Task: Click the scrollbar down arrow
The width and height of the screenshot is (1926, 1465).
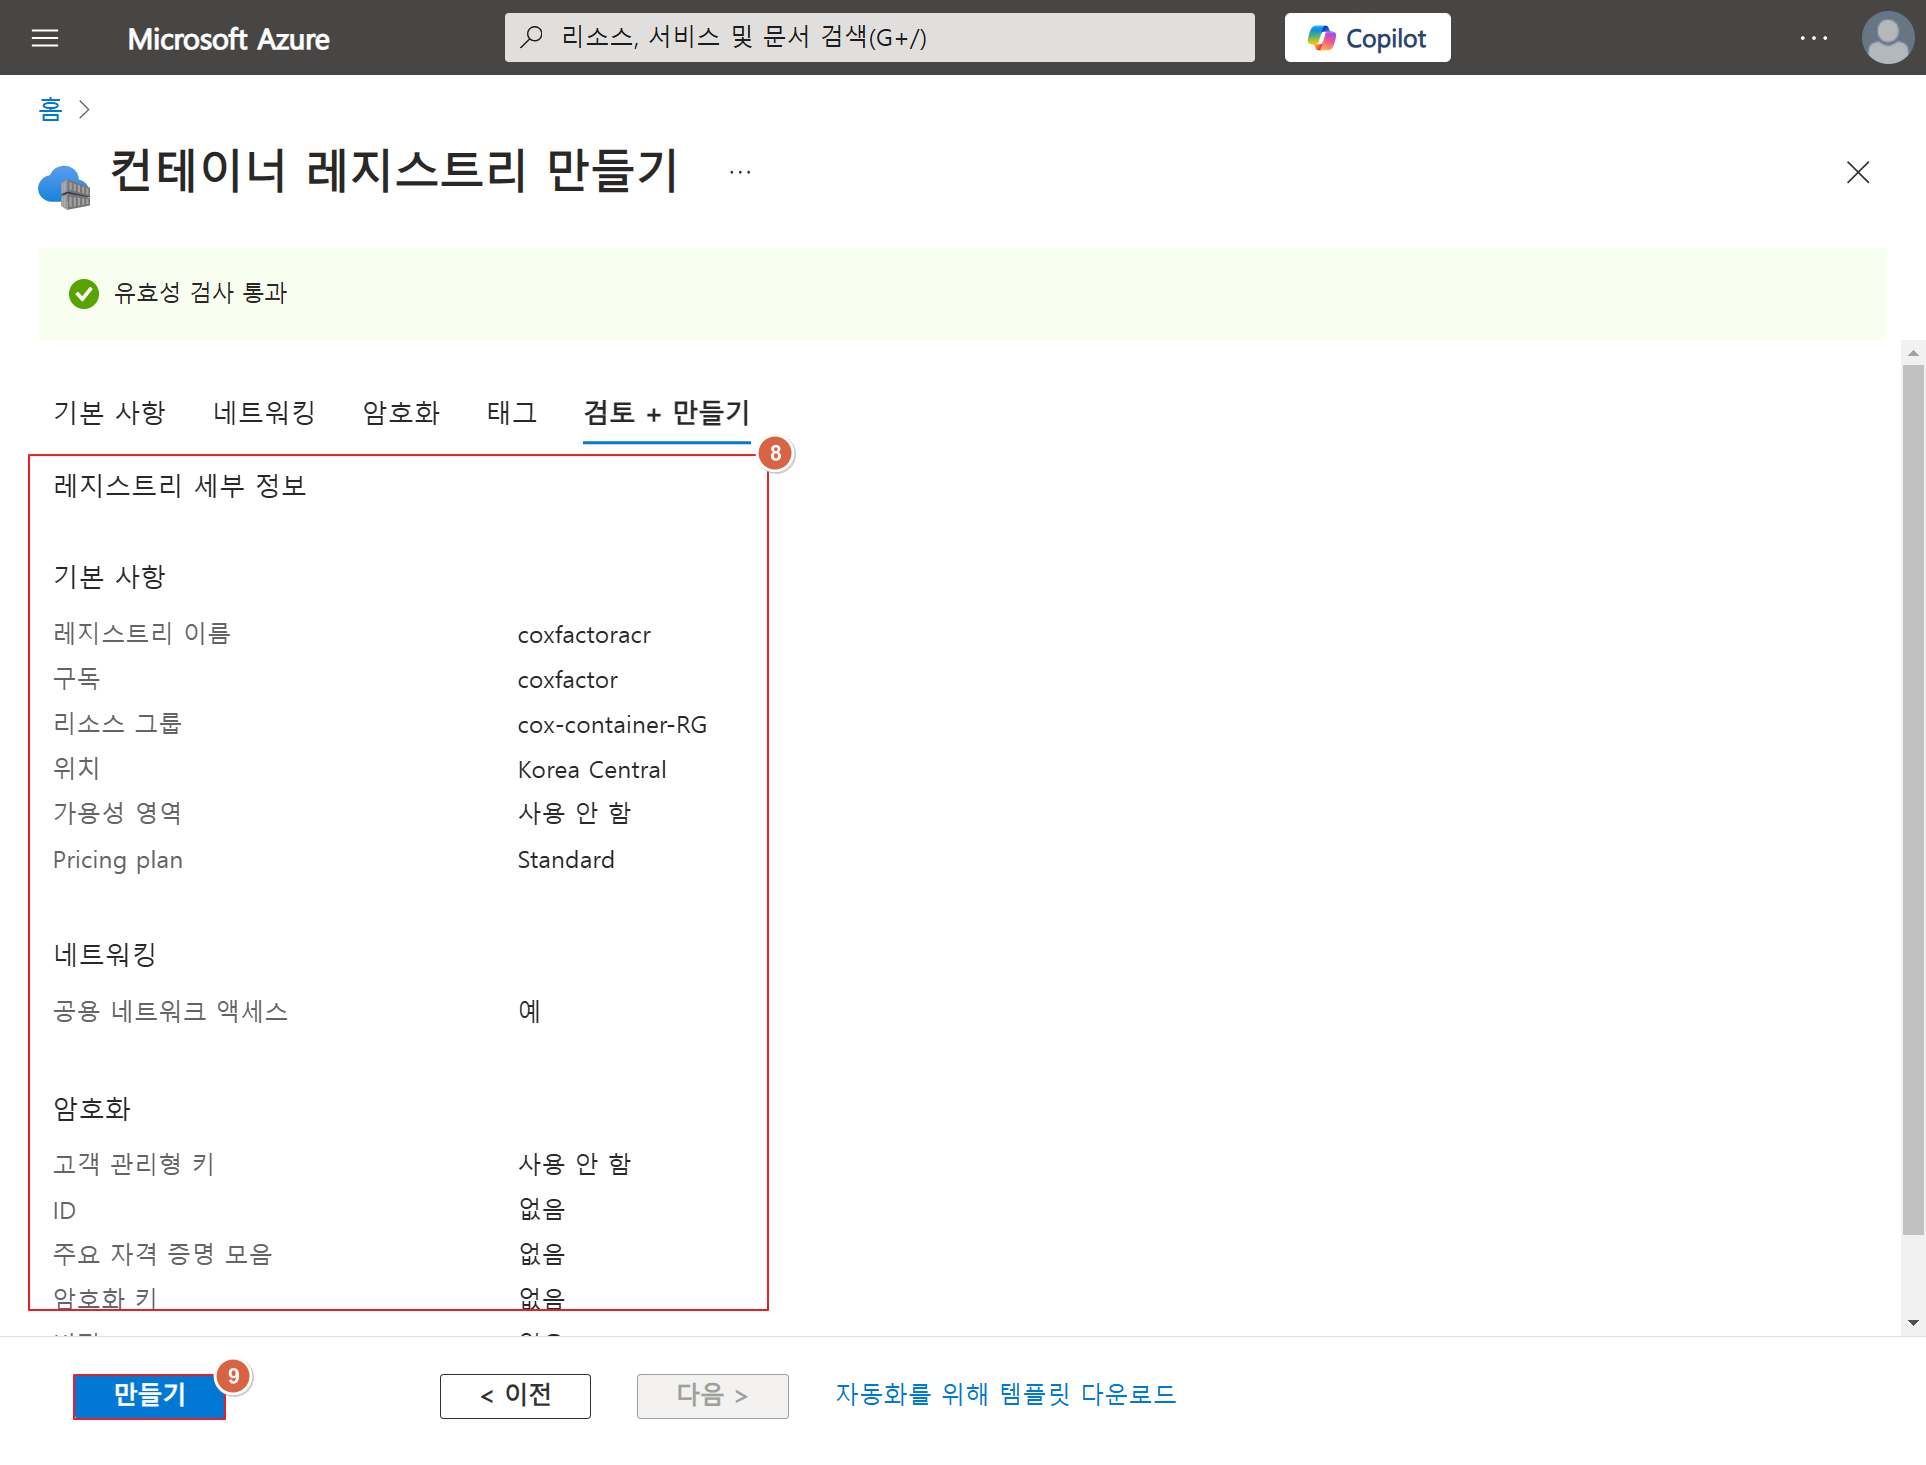Action: point(1913,1323)
